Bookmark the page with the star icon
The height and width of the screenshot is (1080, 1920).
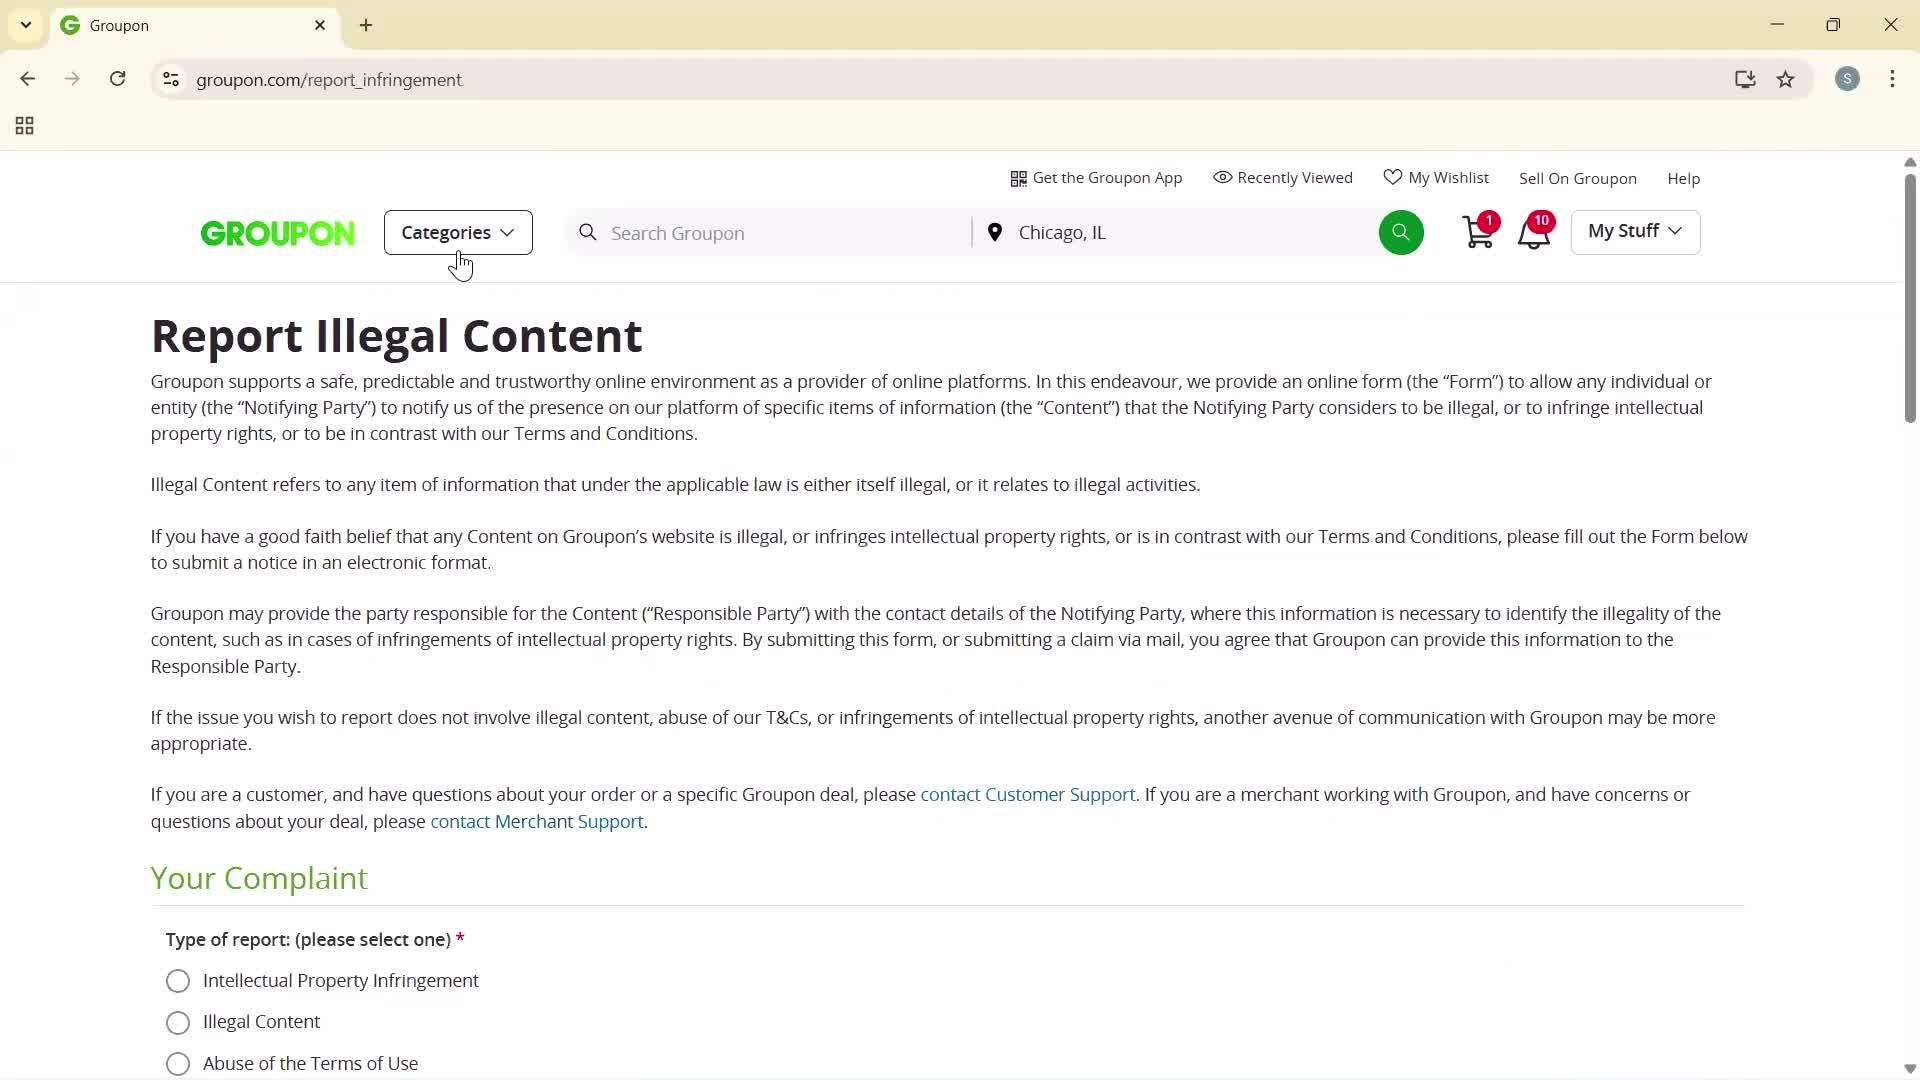[1786, 79]
